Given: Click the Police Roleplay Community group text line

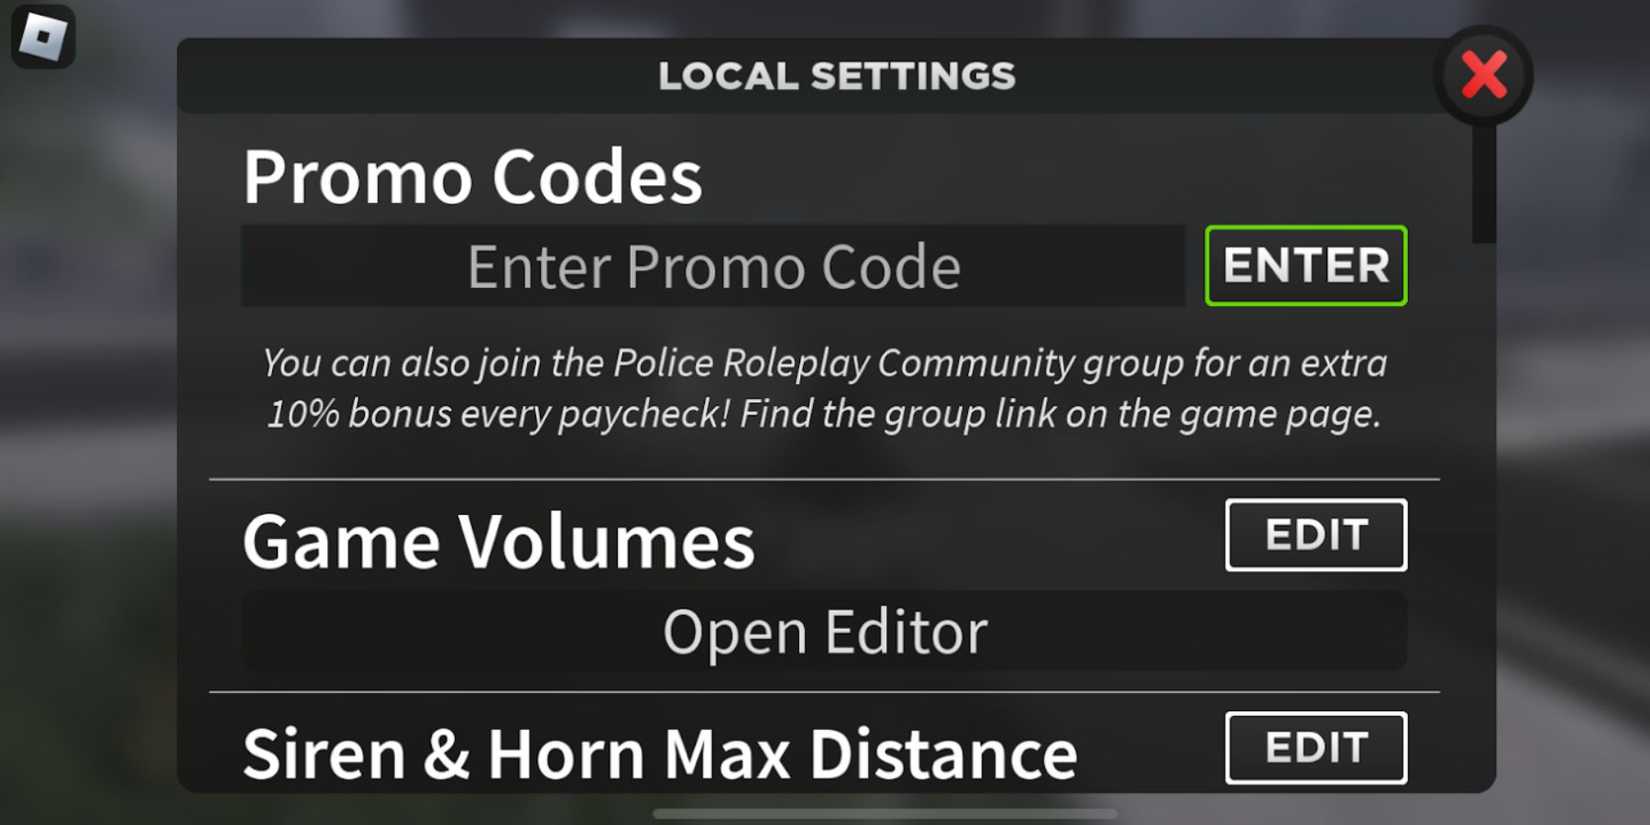Looking at the screenshot, I should (825, 362).
